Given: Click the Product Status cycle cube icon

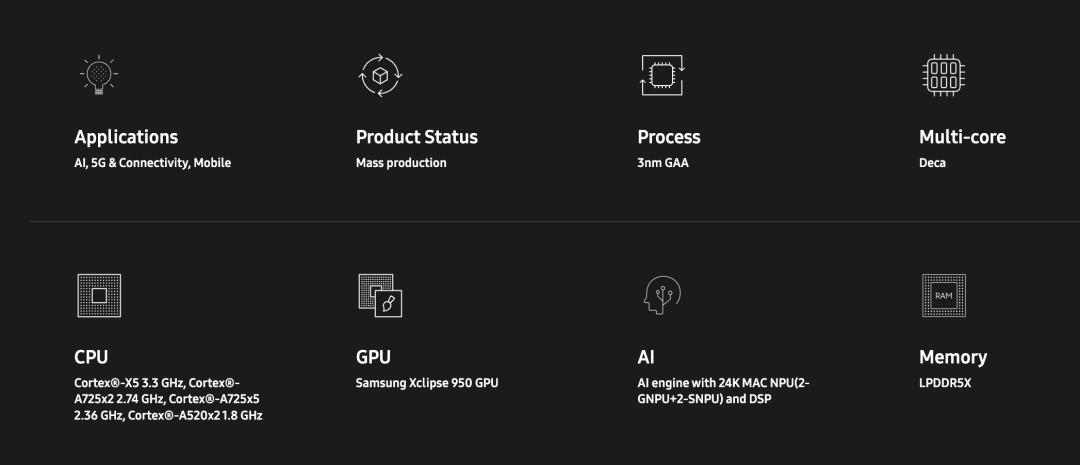Looking at the screenshot, I should (380, 75).
